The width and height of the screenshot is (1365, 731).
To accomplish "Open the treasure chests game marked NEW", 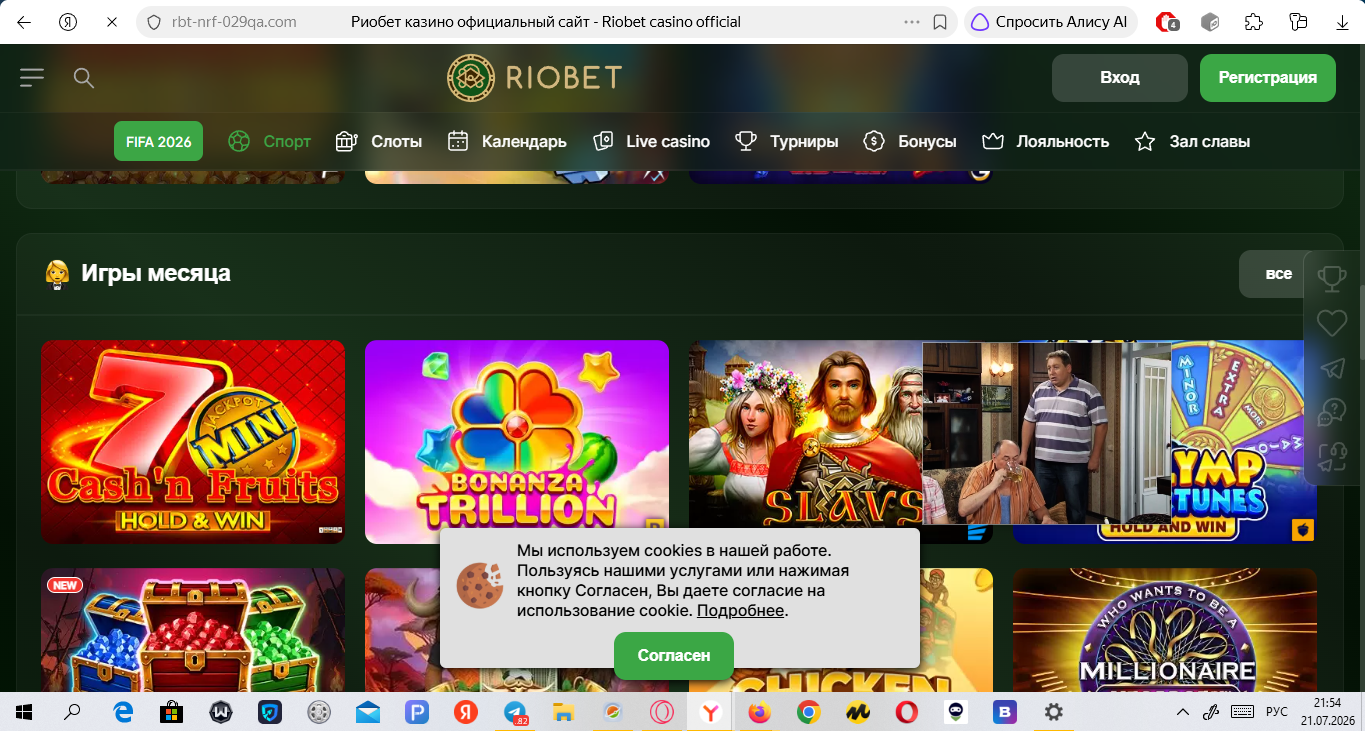I will click(x=193, y=630).
